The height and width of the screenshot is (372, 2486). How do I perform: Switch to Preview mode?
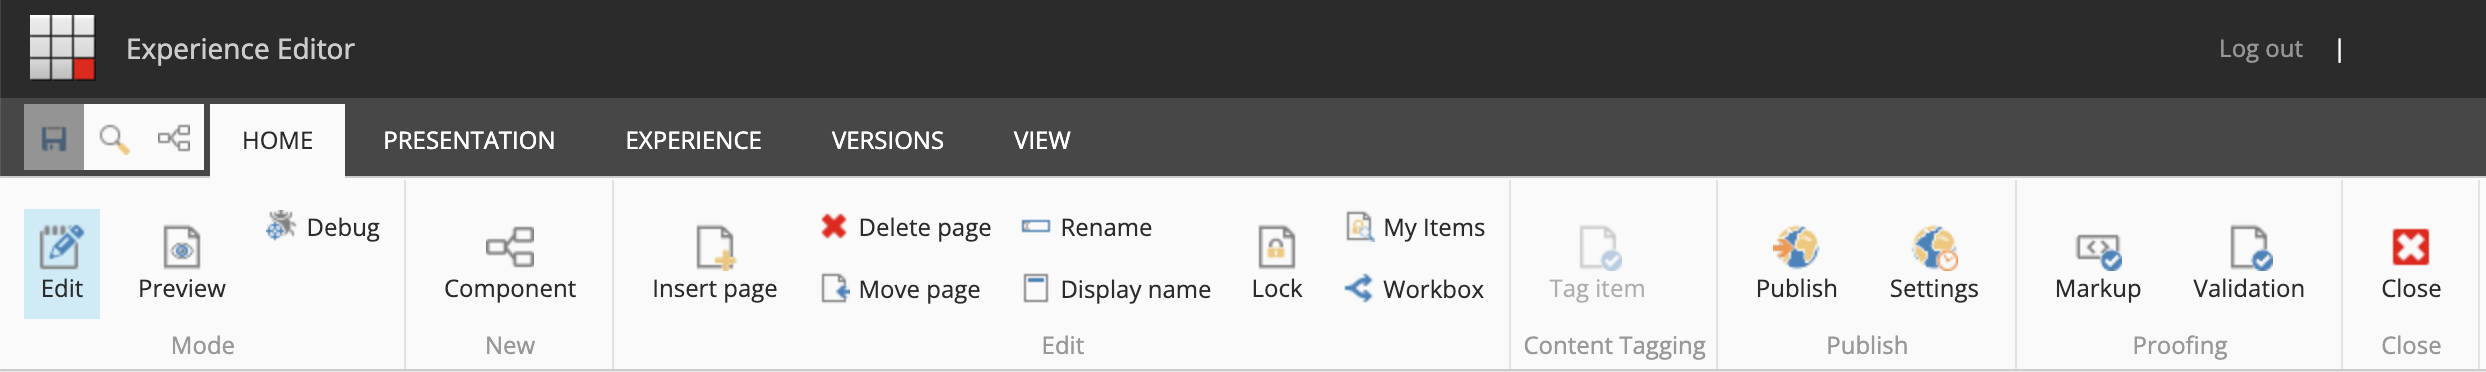pos(182,264)
